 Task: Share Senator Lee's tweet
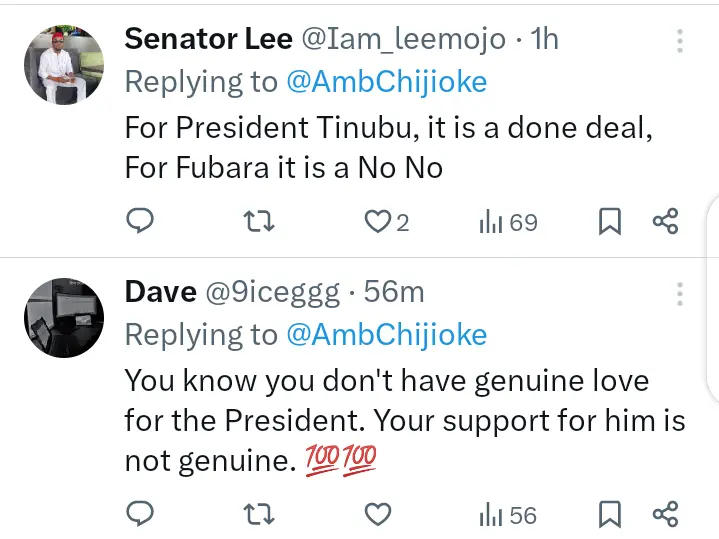point(666,221)
